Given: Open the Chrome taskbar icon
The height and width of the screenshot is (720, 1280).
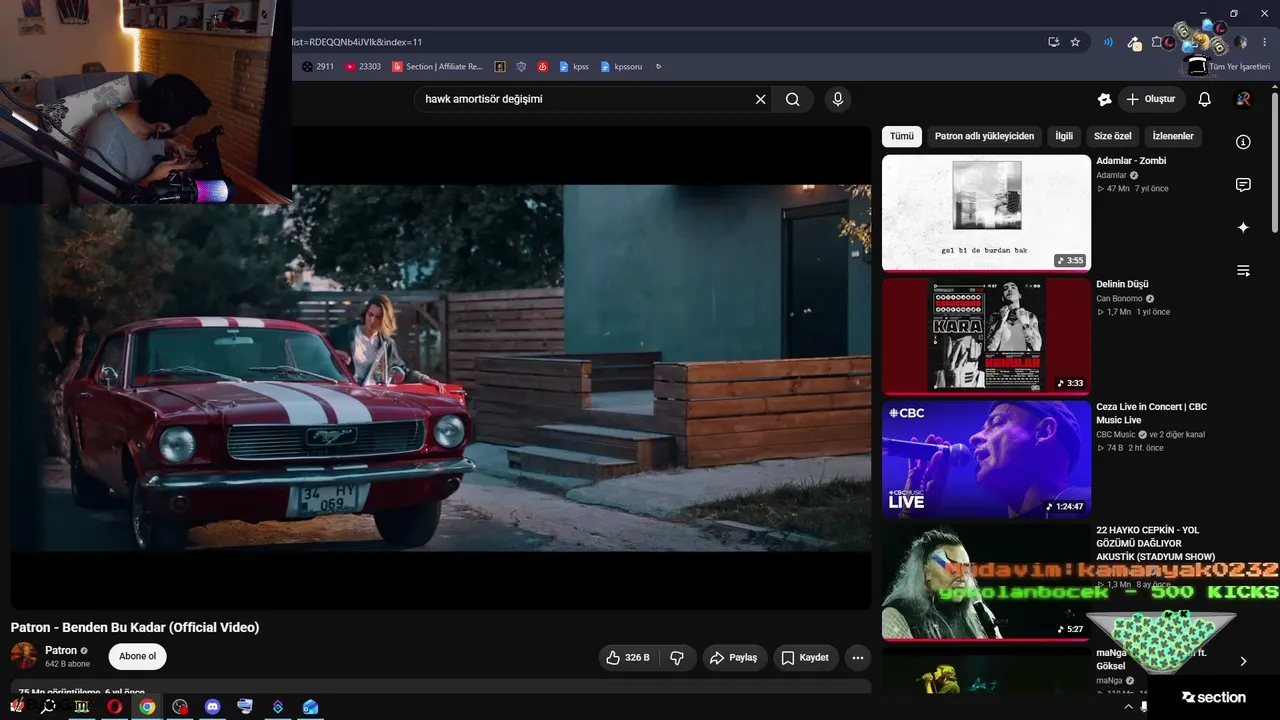Looking at the screenshot, I should tap(147, 707).
